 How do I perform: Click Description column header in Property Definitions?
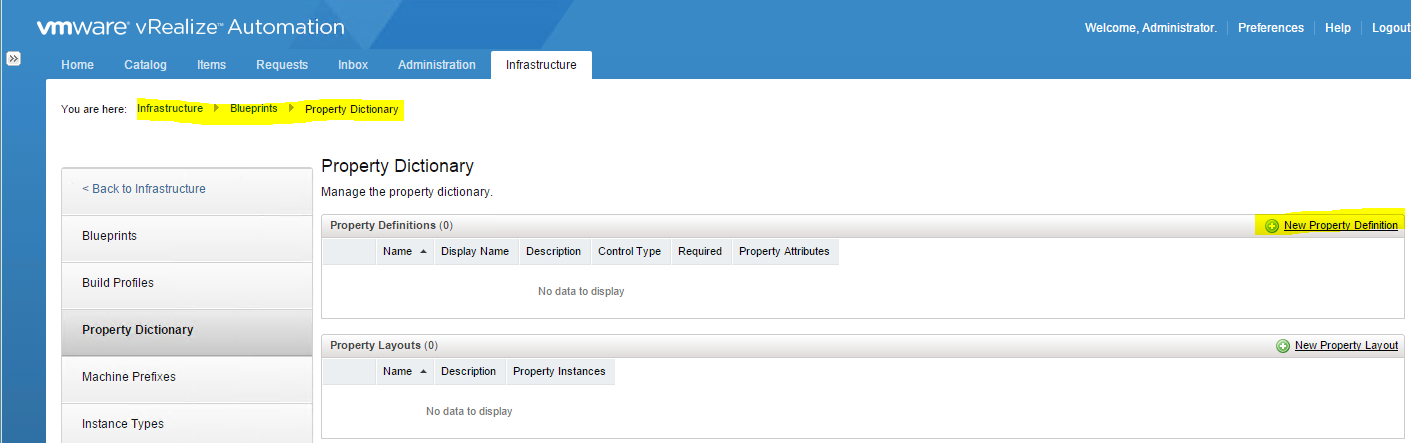pos(554,251)
